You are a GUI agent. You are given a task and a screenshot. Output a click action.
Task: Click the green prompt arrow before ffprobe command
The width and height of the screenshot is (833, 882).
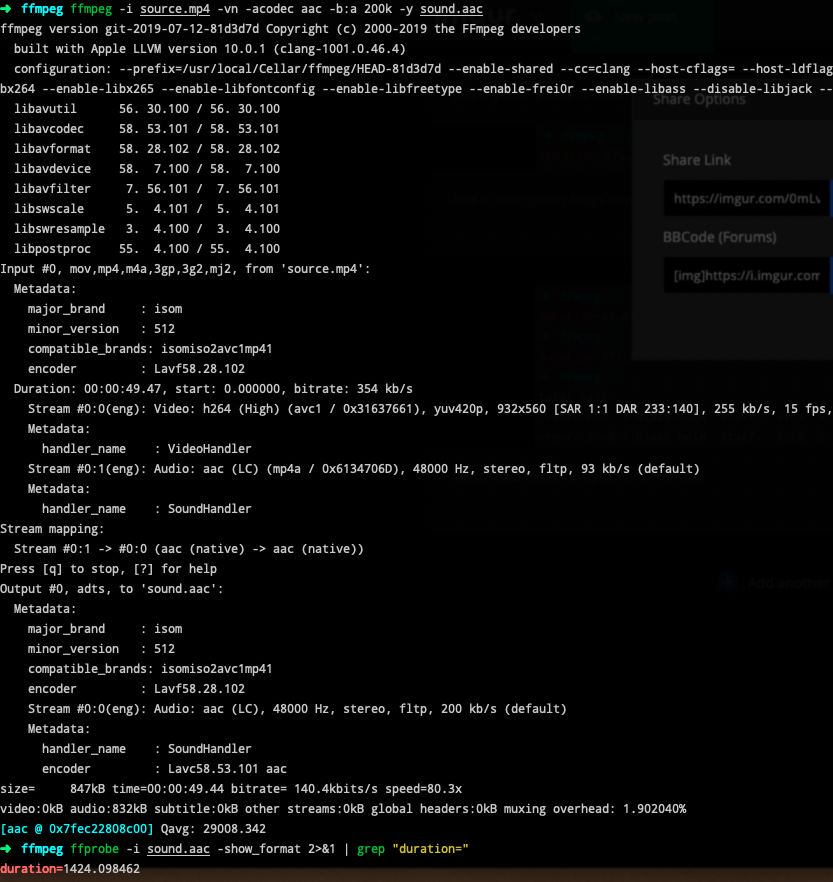tap(6, 848)
